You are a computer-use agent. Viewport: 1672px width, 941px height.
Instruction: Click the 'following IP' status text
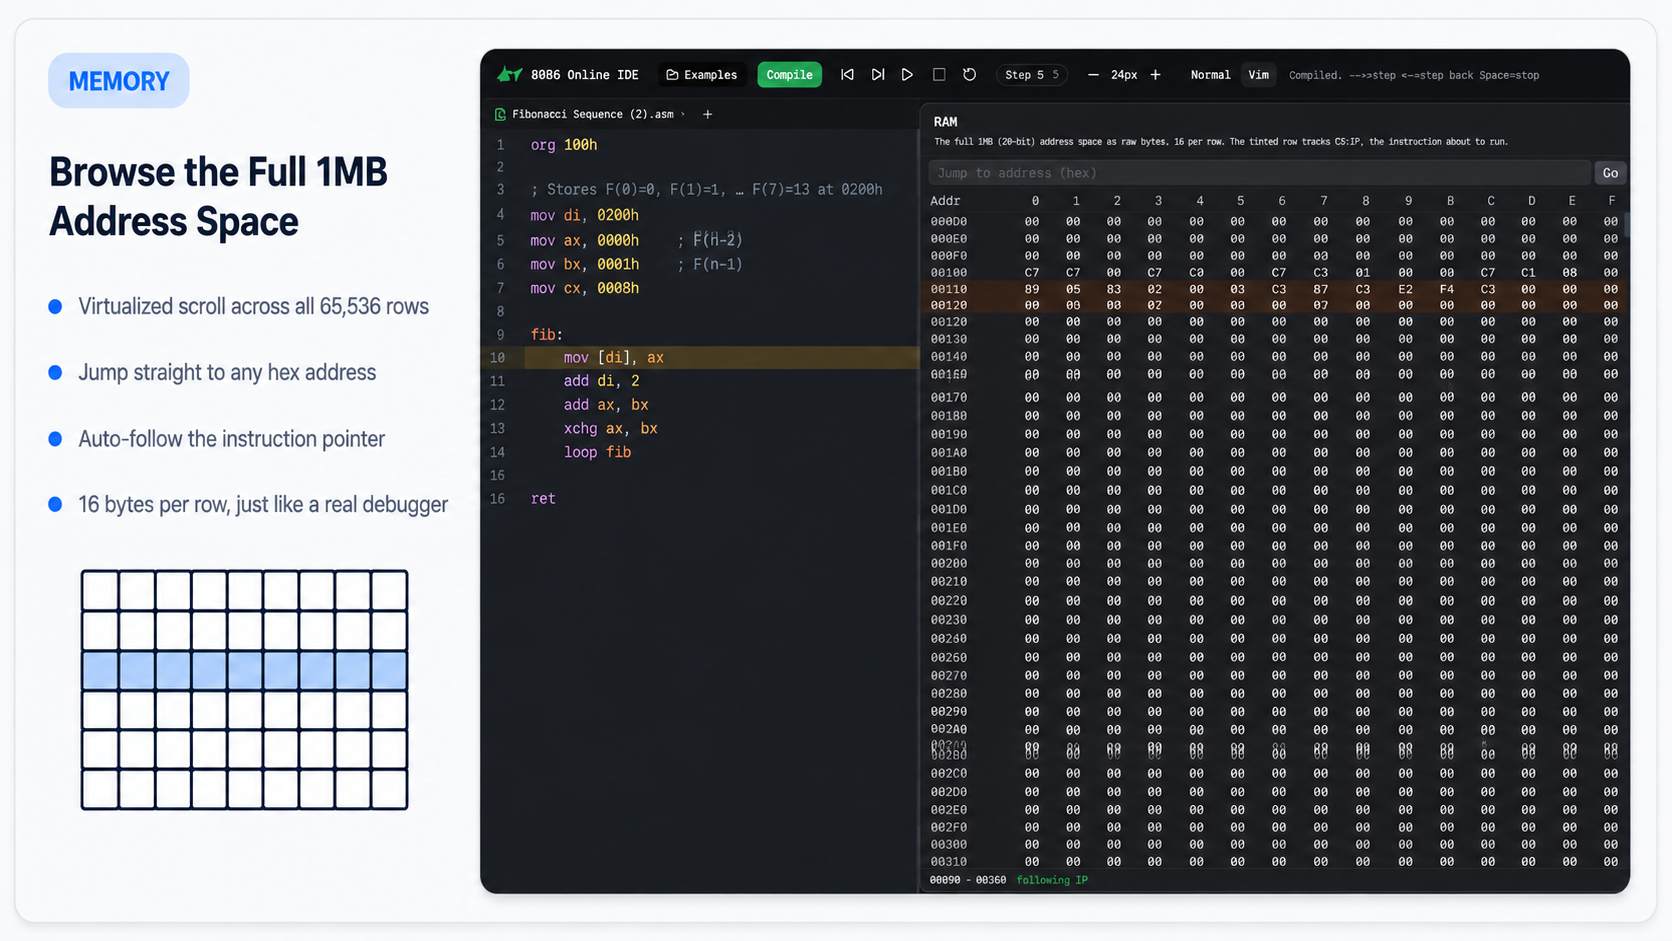pos(1052,880)
